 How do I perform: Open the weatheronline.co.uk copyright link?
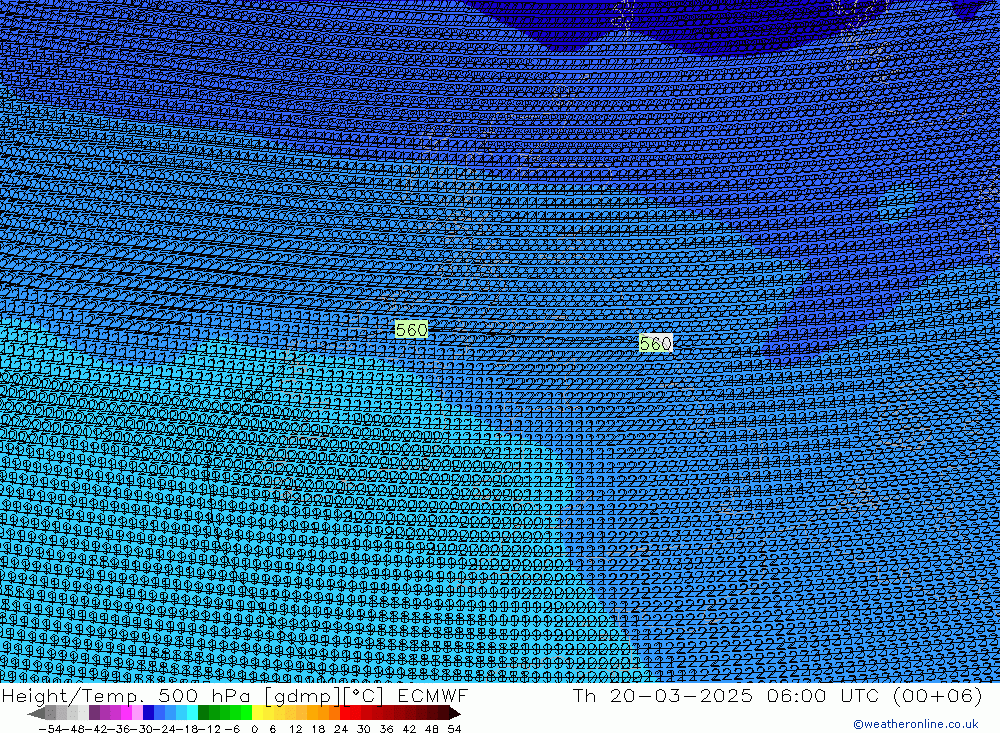[x=915, y=724]
